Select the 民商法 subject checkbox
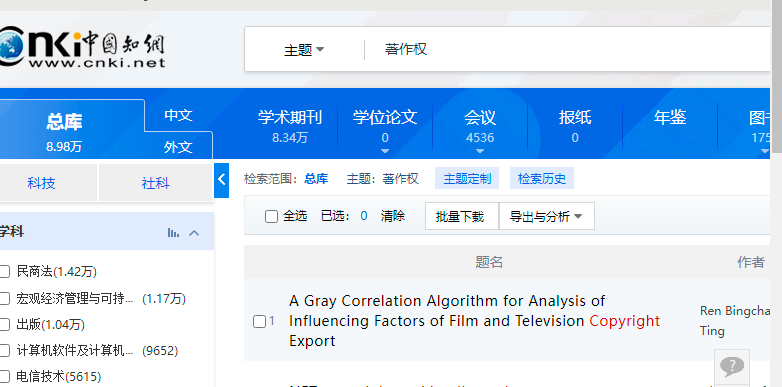 (4, 272)
